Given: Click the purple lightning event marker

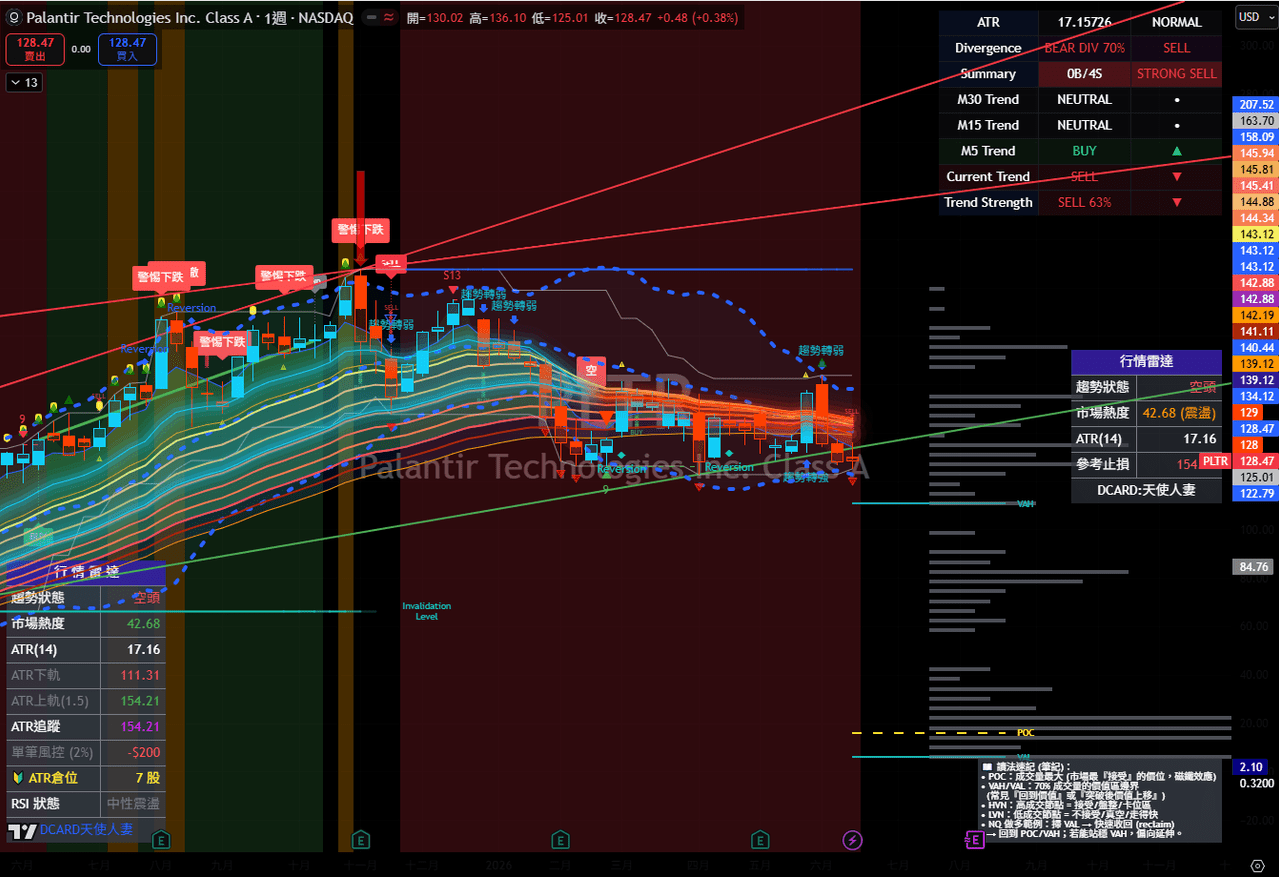Looking at the screenshot, I should pos(852,839).
